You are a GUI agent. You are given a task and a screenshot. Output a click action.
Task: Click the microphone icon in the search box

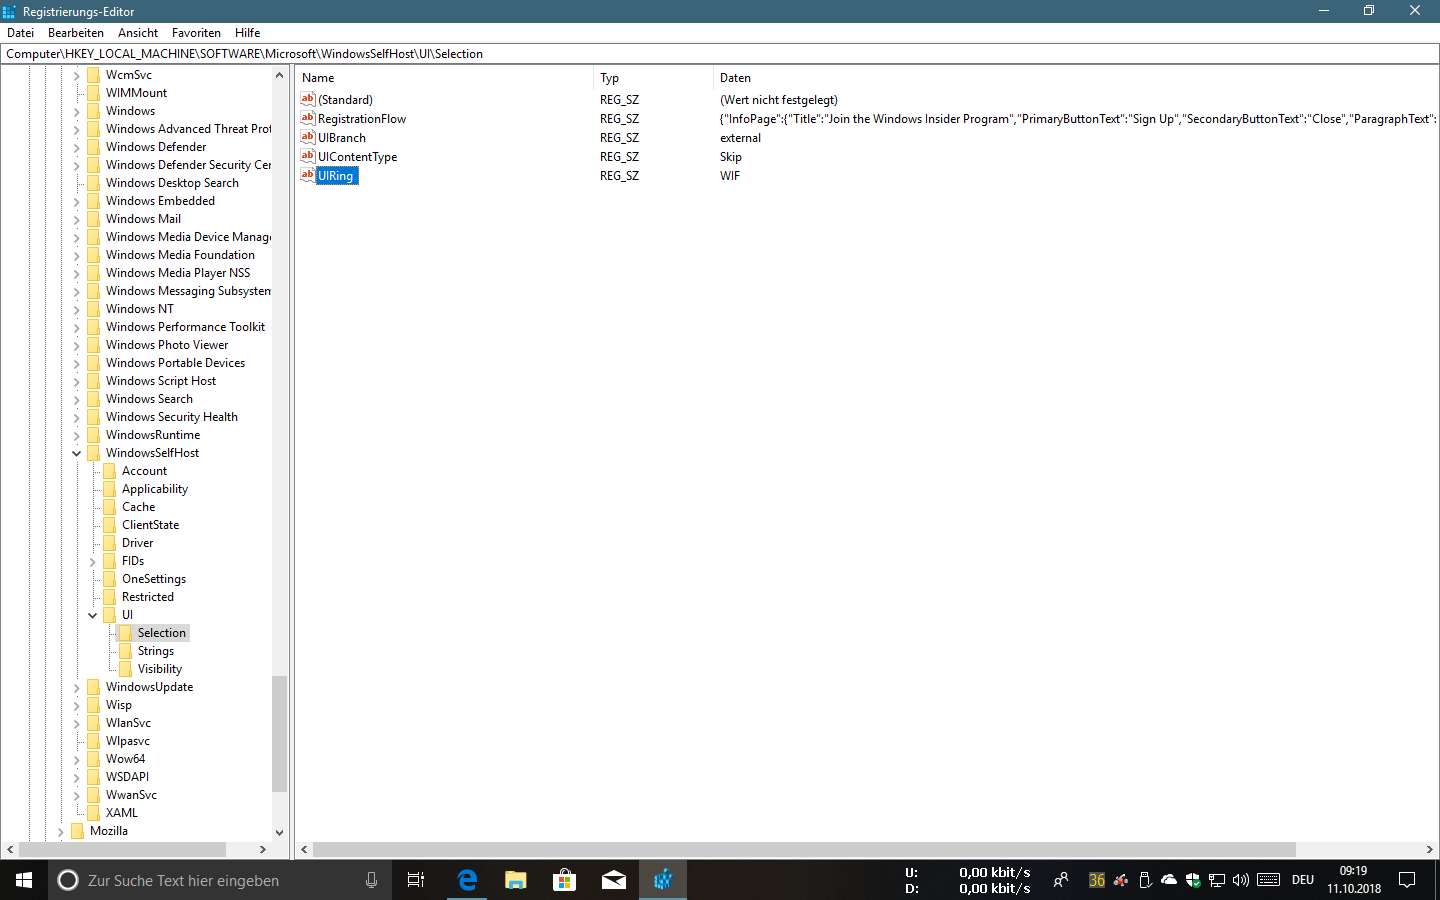[371, 880]
